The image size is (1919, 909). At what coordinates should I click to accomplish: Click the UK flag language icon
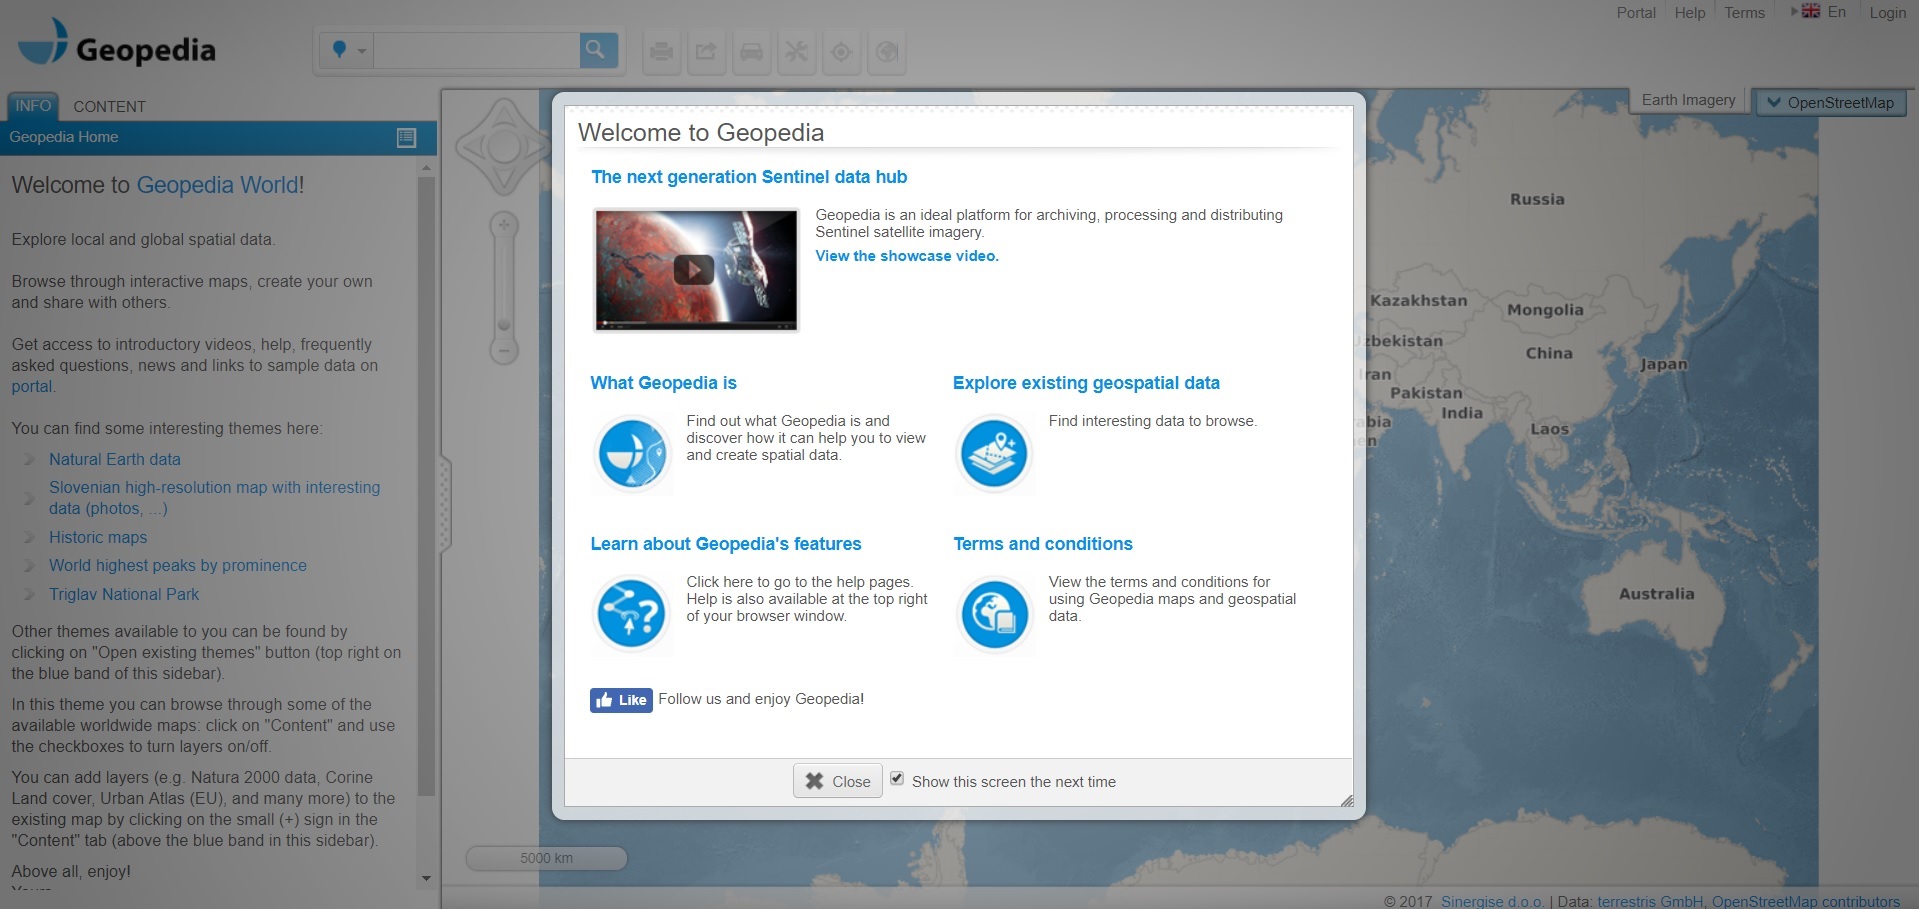(1811, 11)
